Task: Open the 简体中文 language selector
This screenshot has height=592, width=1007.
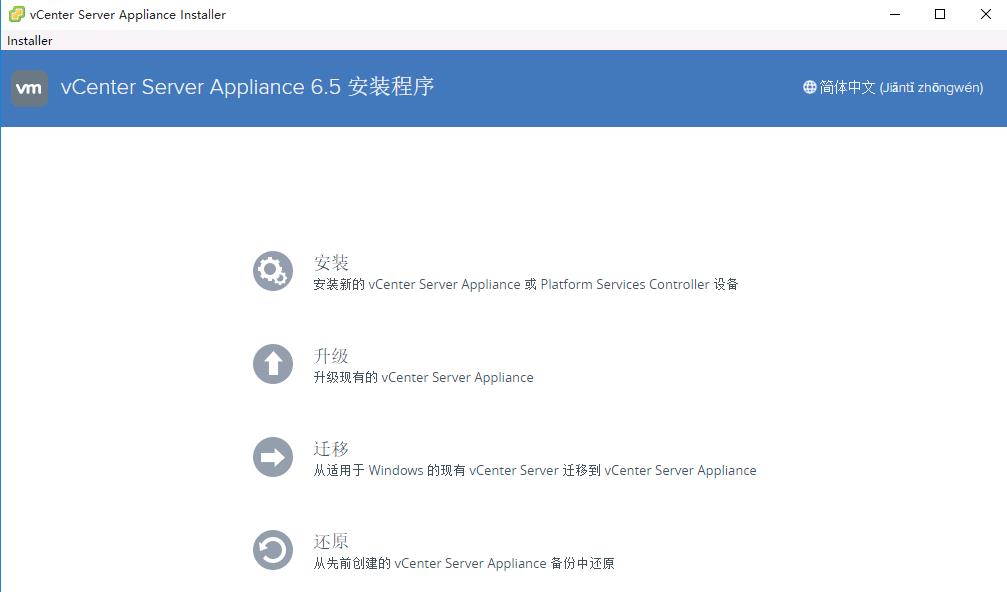Action: pyautogui.click(x=893, y=87)
